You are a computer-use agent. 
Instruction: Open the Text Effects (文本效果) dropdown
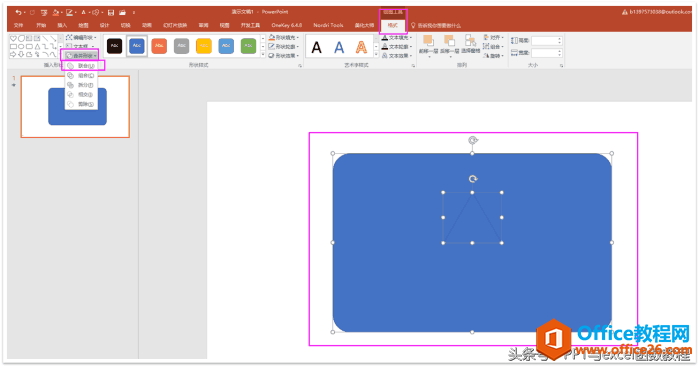pos(397,56)
